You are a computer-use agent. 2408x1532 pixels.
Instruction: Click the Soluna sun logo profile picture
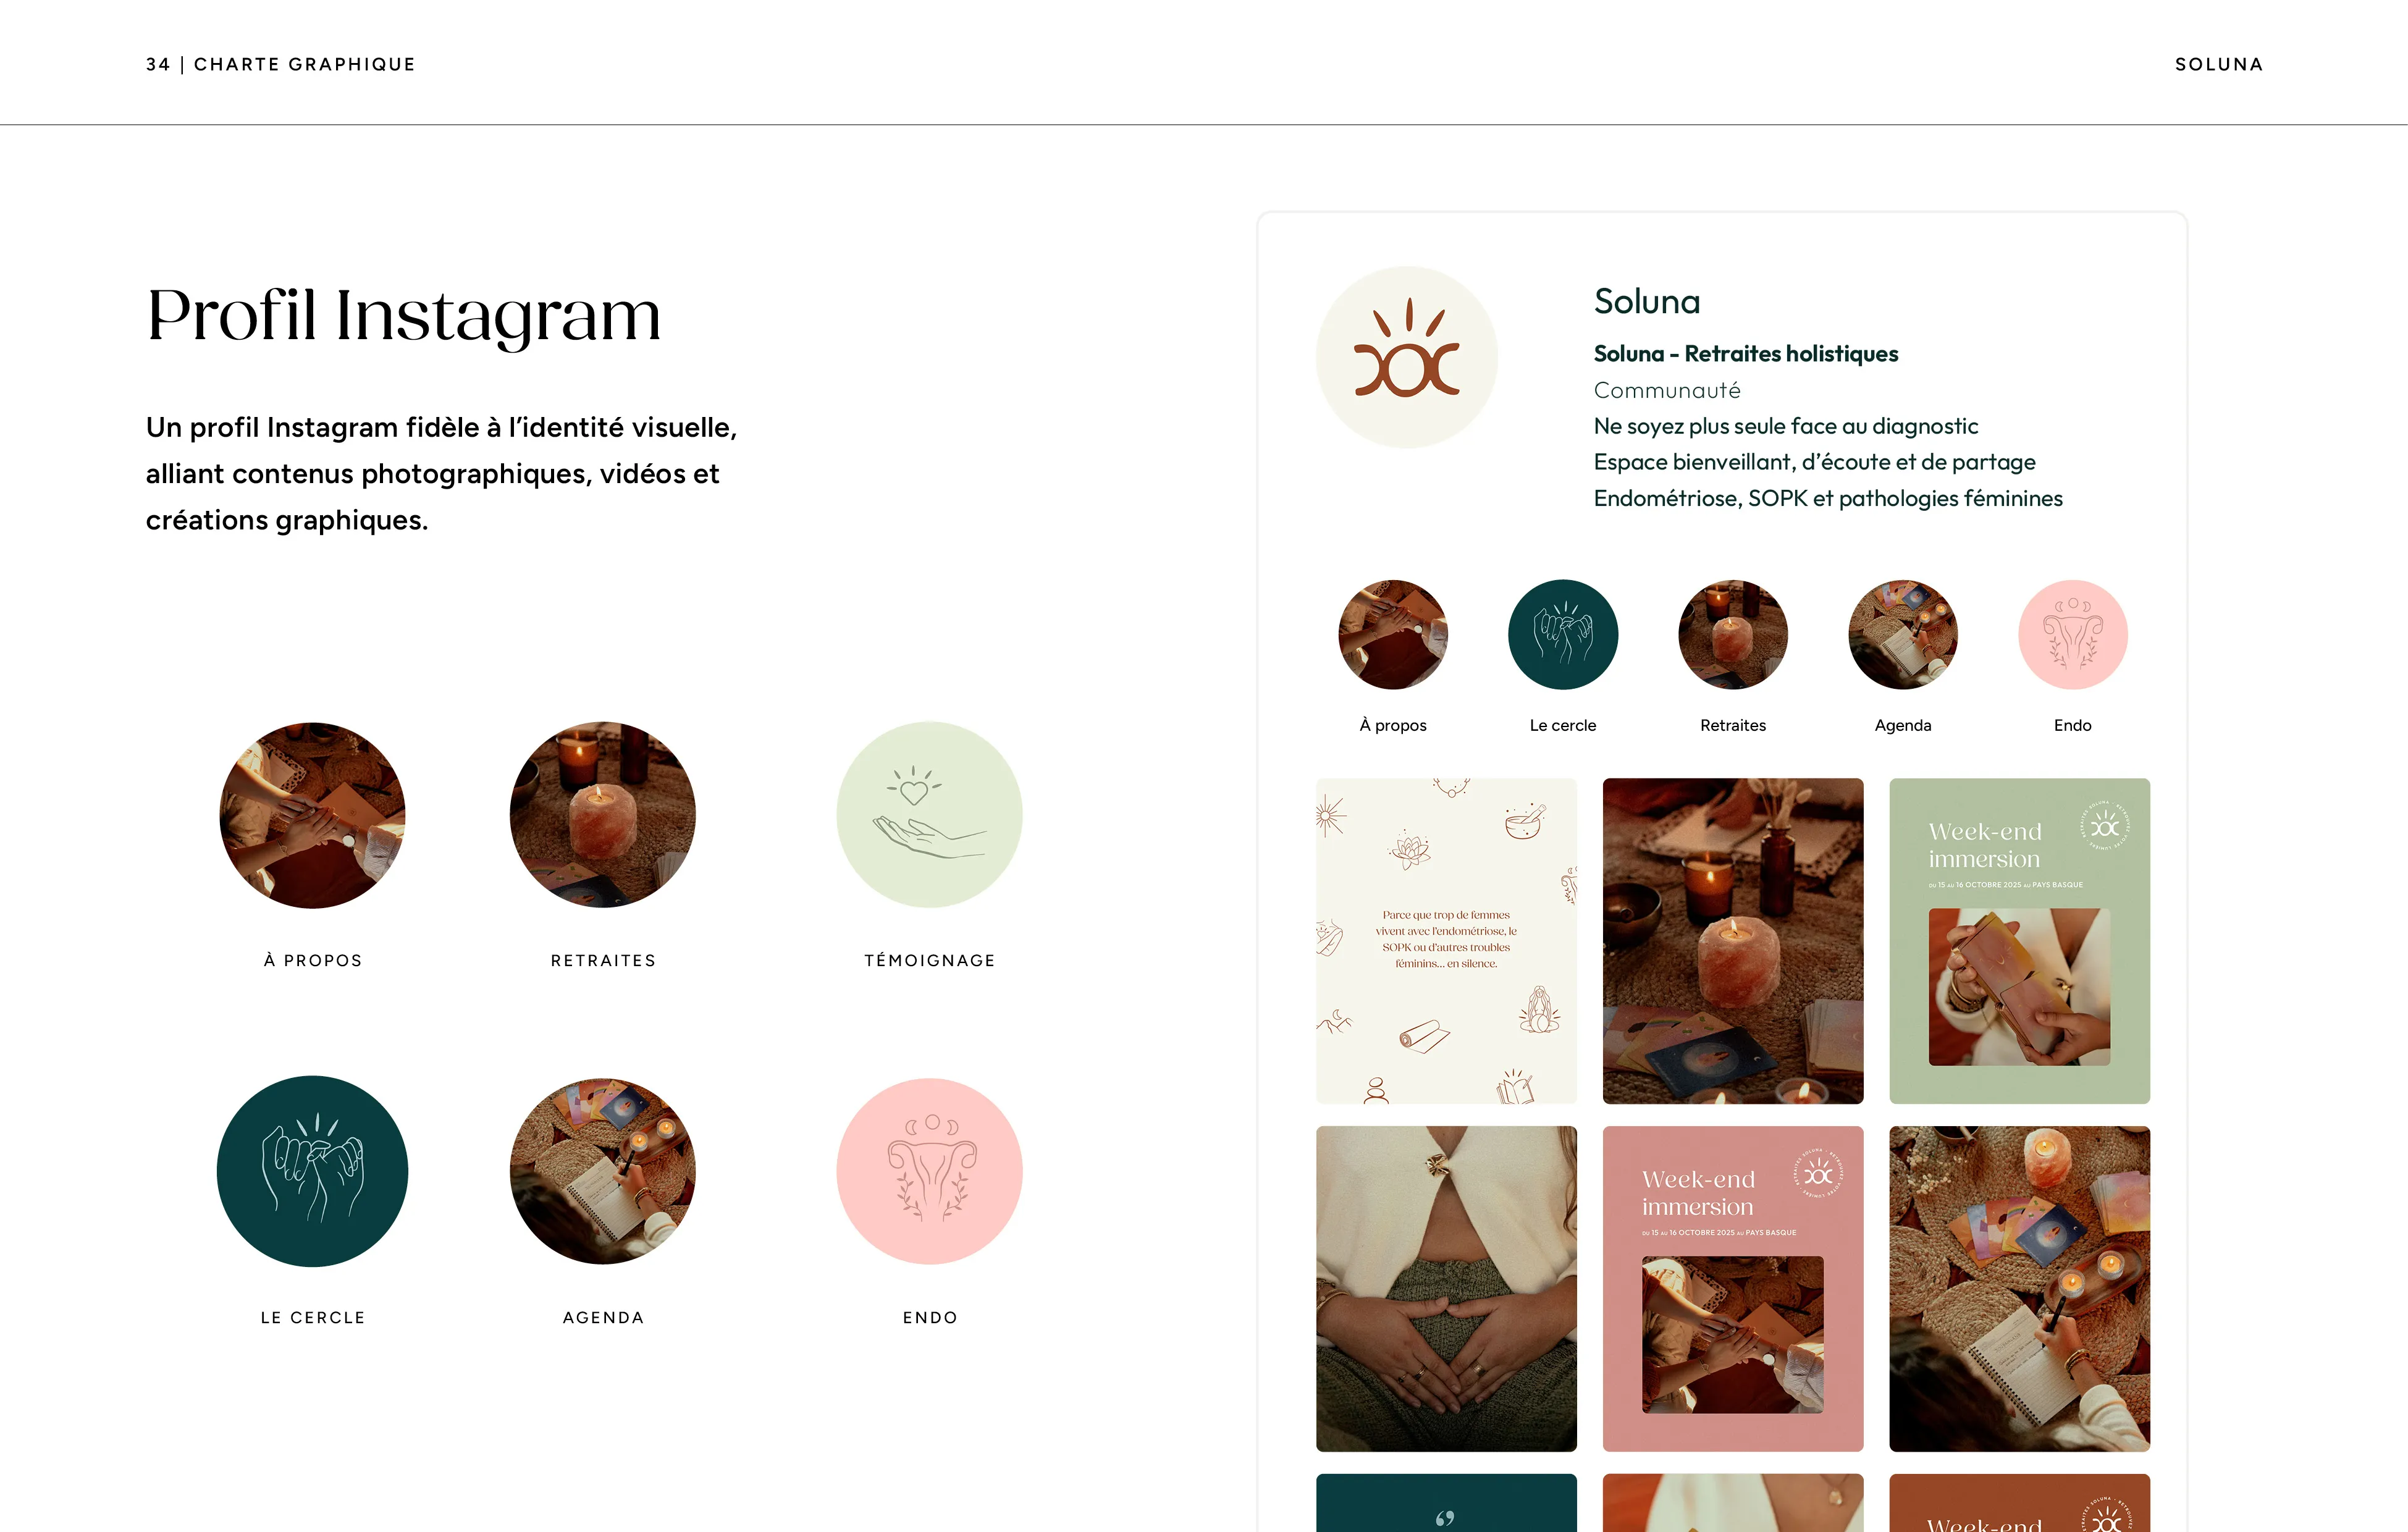(x=1407, y=357)
